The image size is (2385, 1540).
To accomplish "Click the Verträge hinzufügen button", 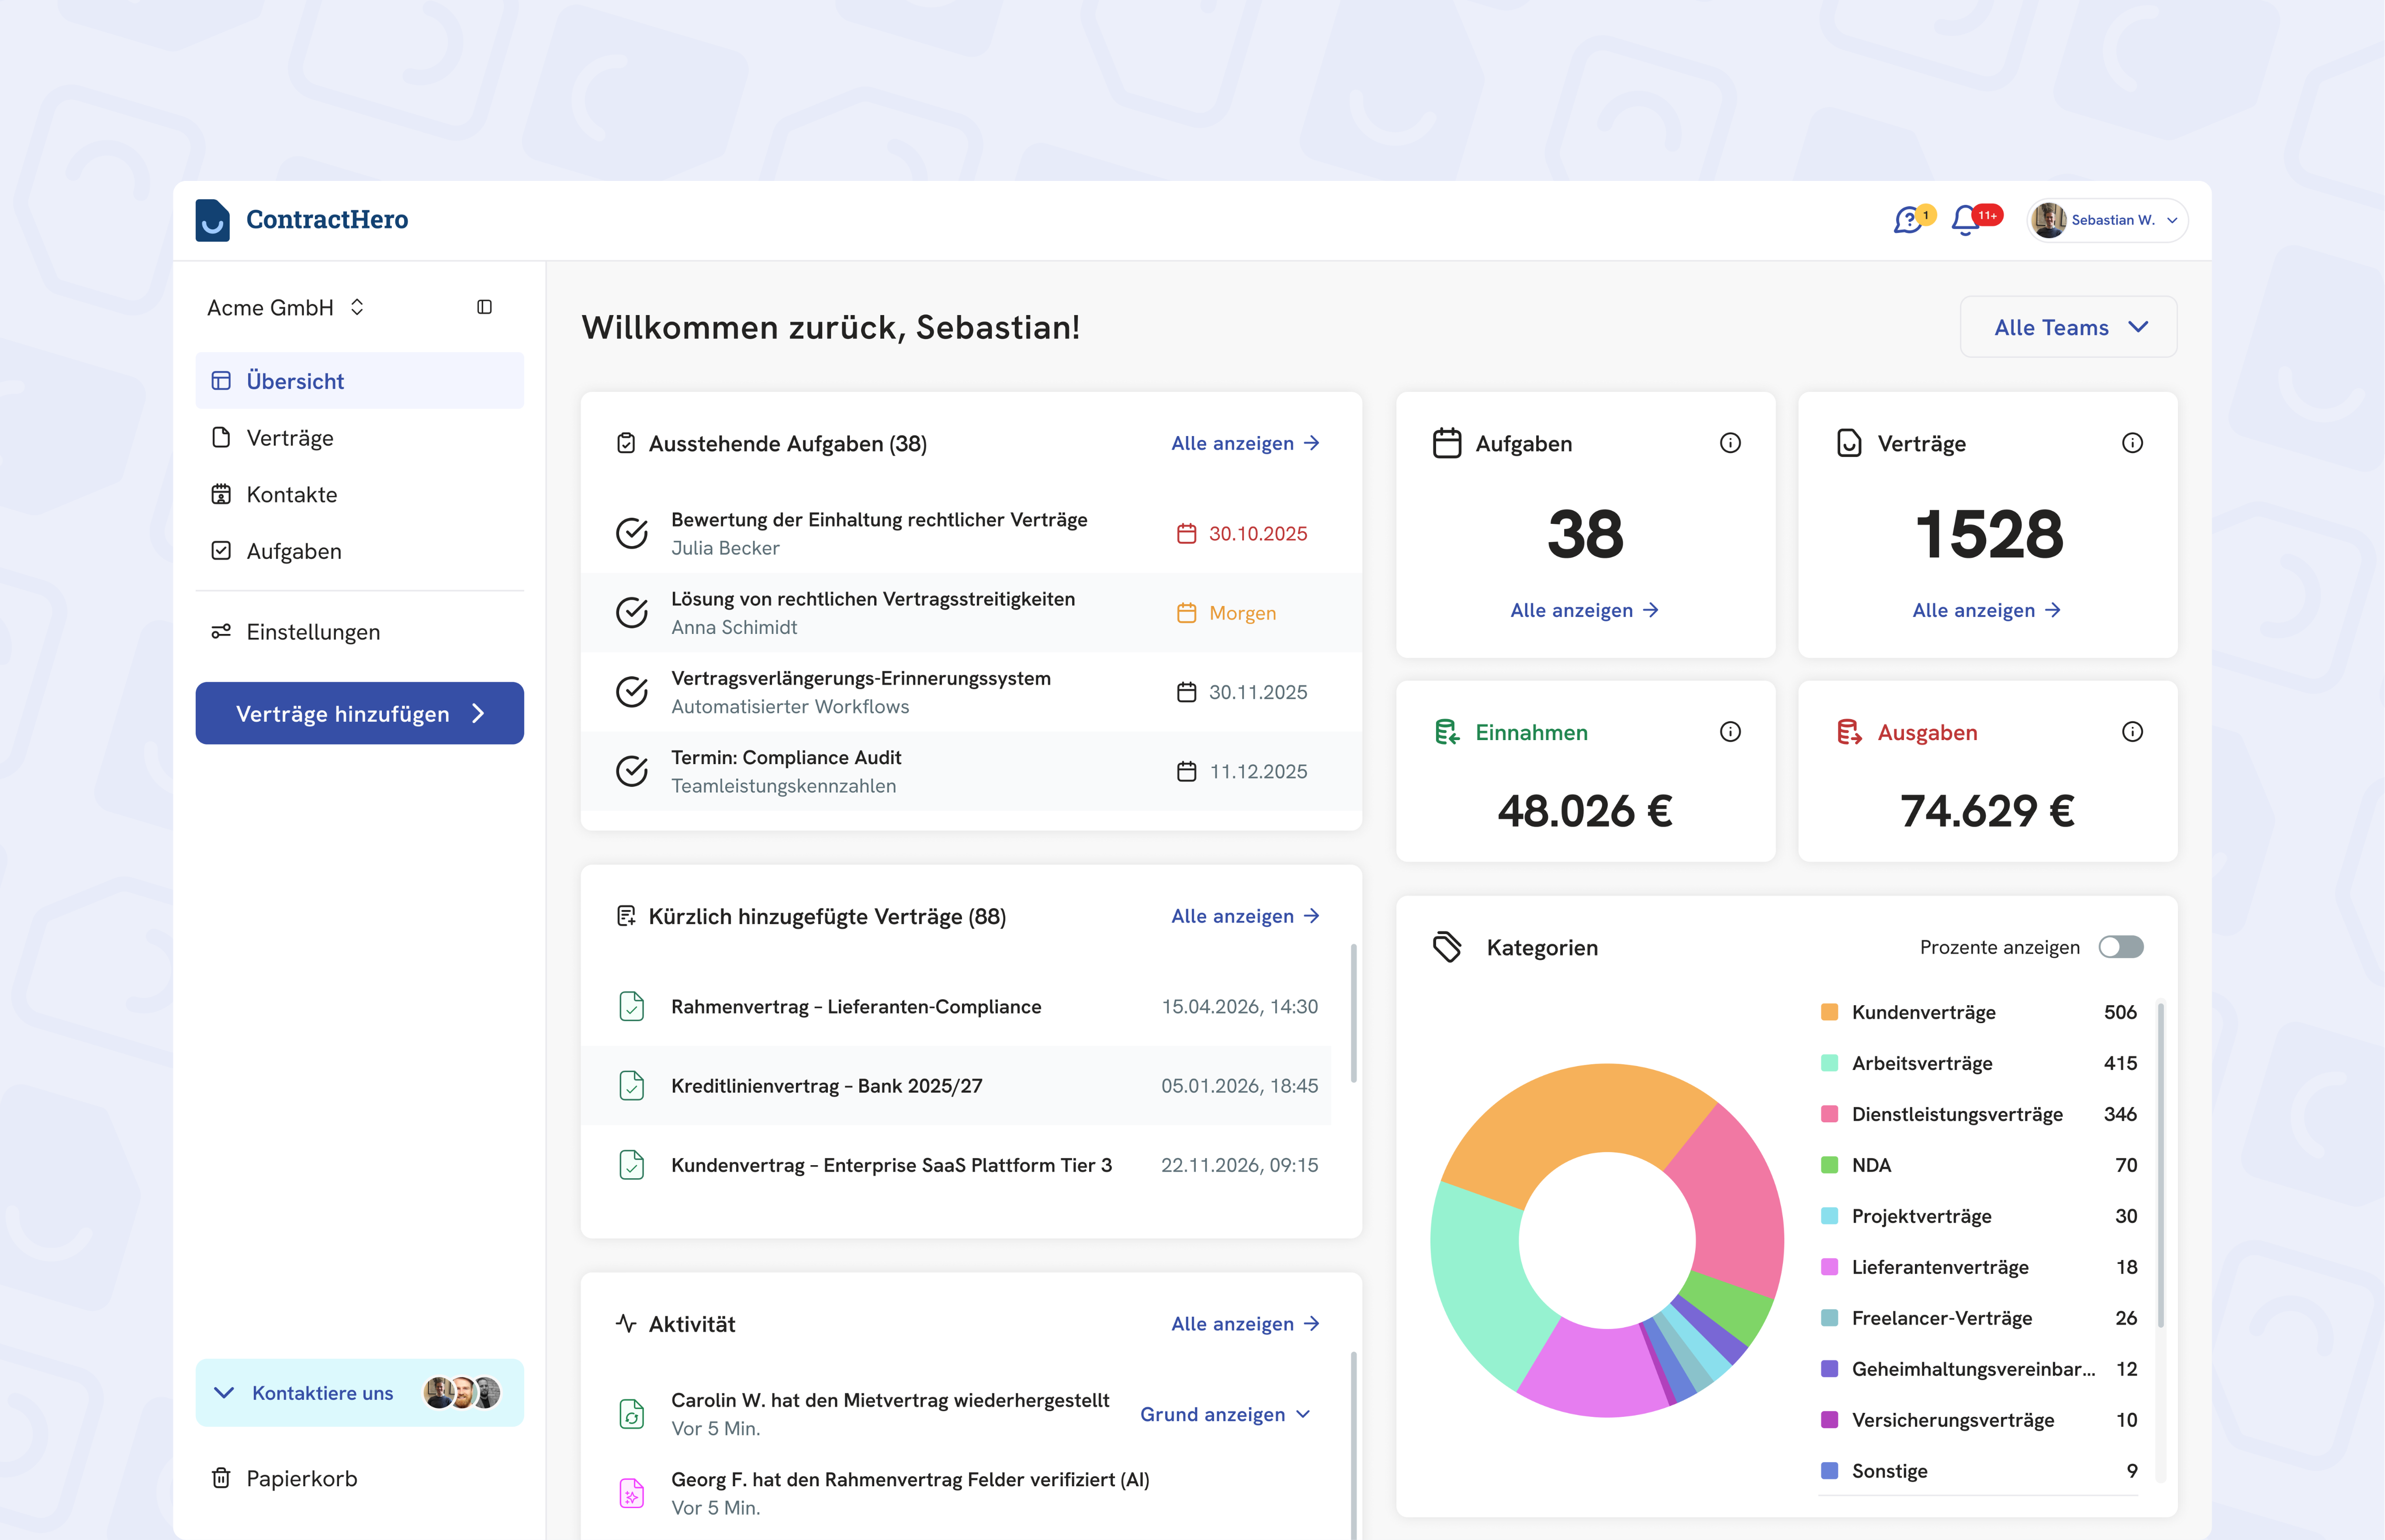I will pyautogui.click(x=359, y=713).
